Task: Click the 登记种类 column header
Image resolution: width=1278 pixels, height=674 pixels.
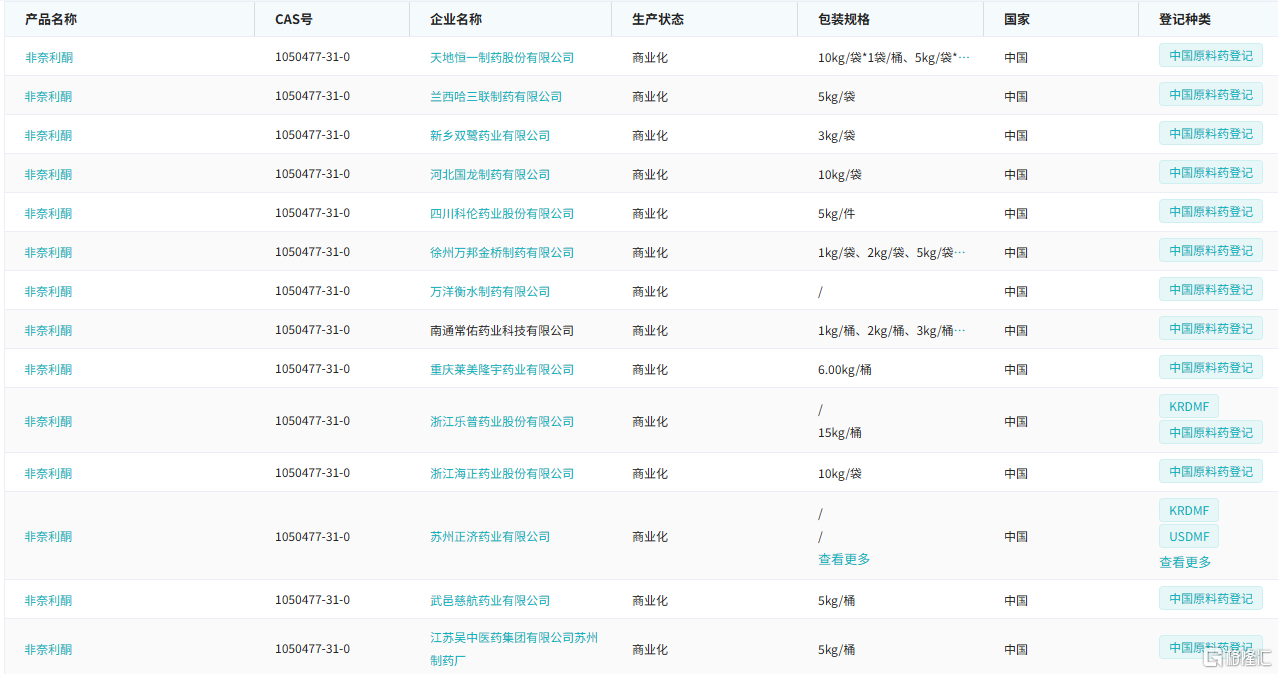Action: point(1185,20)
